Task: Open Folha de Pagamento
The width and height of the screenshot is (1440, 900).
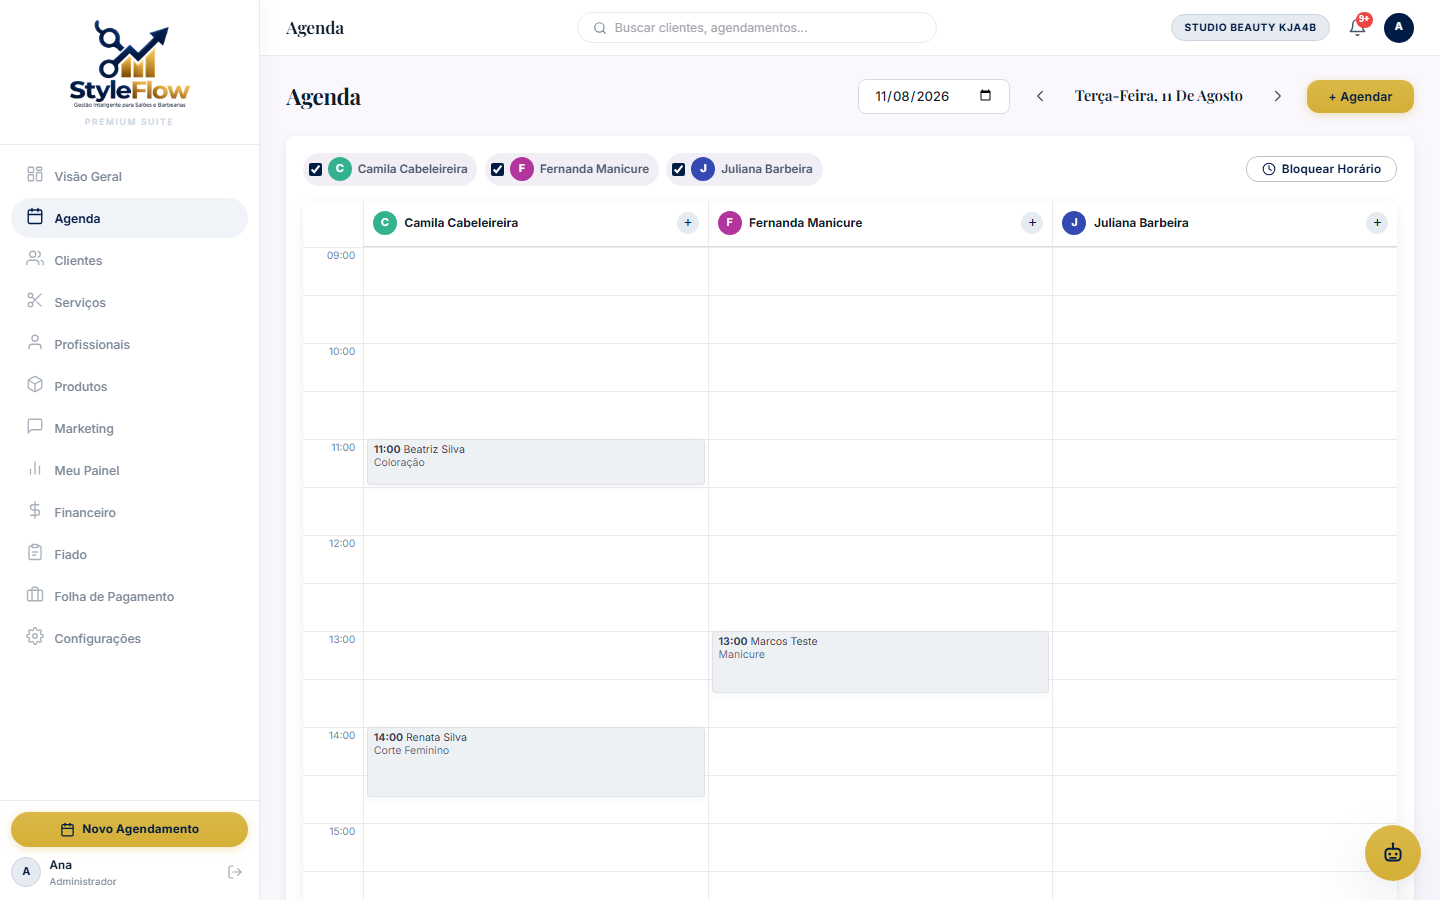Action: click(129, 596)
